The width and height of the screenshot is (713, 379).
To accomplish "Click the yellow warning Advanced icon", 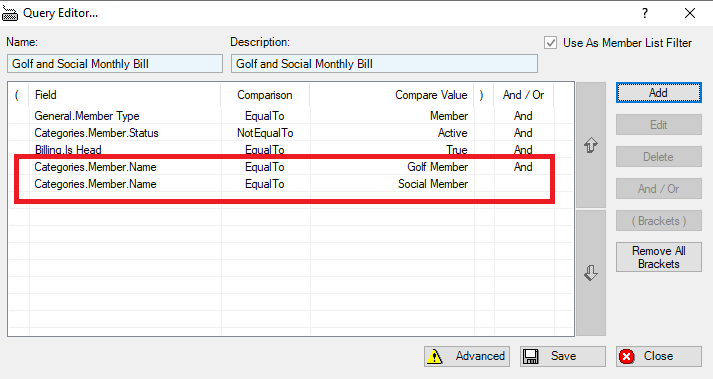I will pos(435,356).
